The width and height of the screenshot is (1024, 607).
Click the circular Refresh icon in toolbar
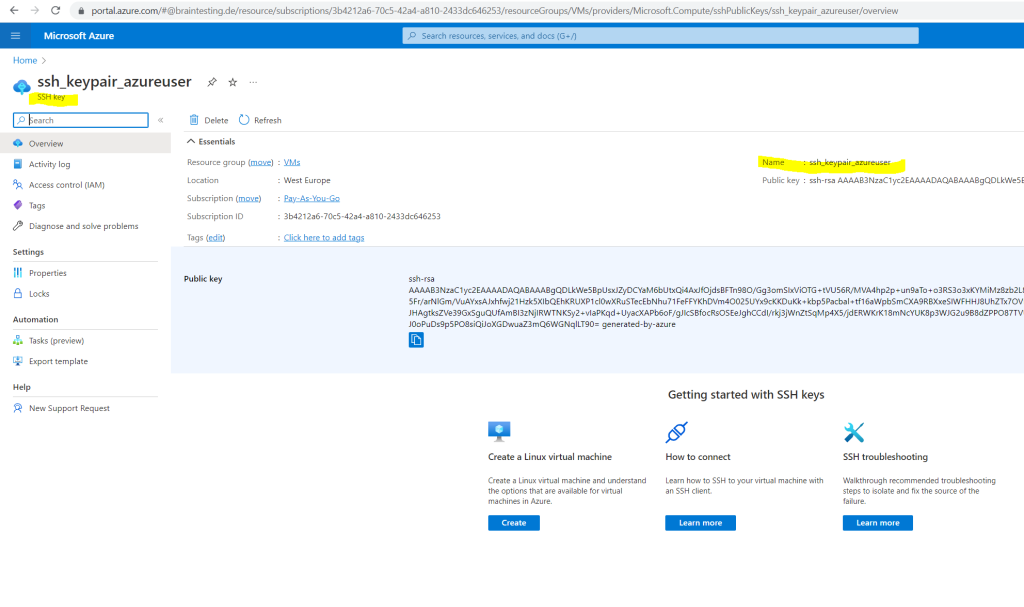coord(244,120)
